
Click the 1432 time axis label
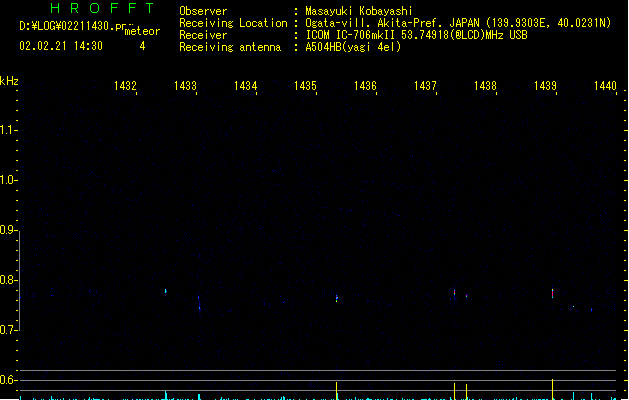(x=125, y=86)
